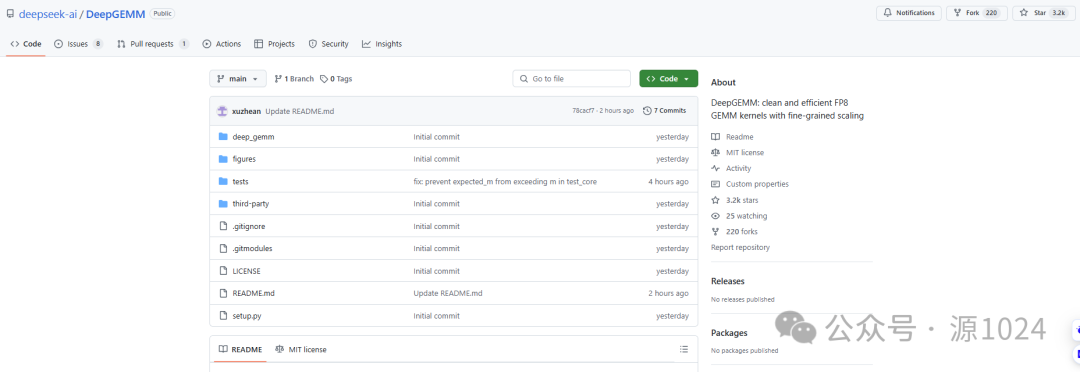This screenshot has width=1080, height=372.
Task: Click the 220 fork count badge
Action: (x=992, y=13)
